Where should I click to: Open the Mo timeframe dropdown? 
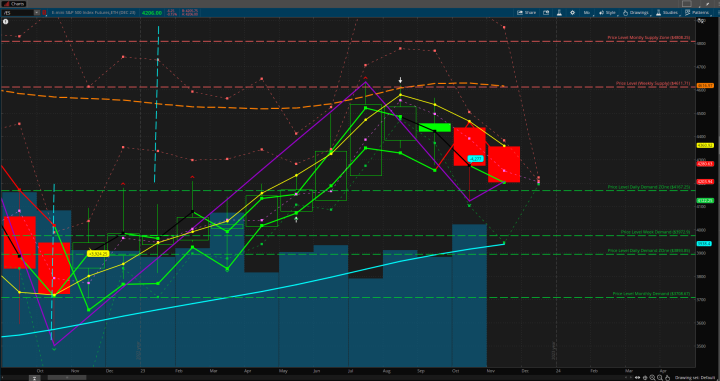[587, 13]
